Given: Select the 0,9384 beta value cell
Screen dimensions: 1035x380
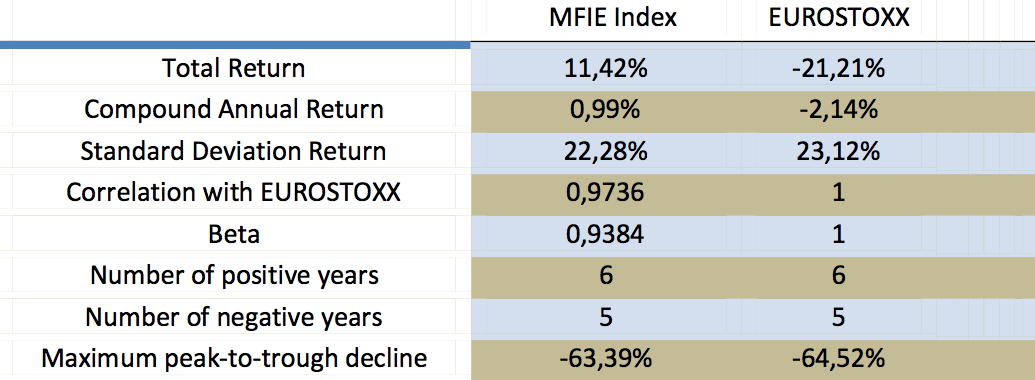Looking at the screenshot, I should 606,235.
